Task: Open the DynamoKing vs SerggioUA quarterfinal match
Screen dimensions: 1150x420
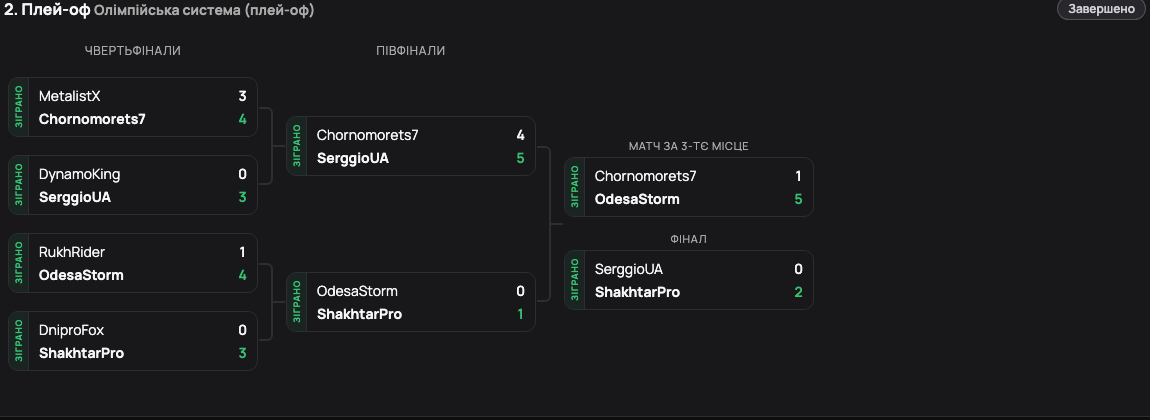Action: click(x=133, y=185)
